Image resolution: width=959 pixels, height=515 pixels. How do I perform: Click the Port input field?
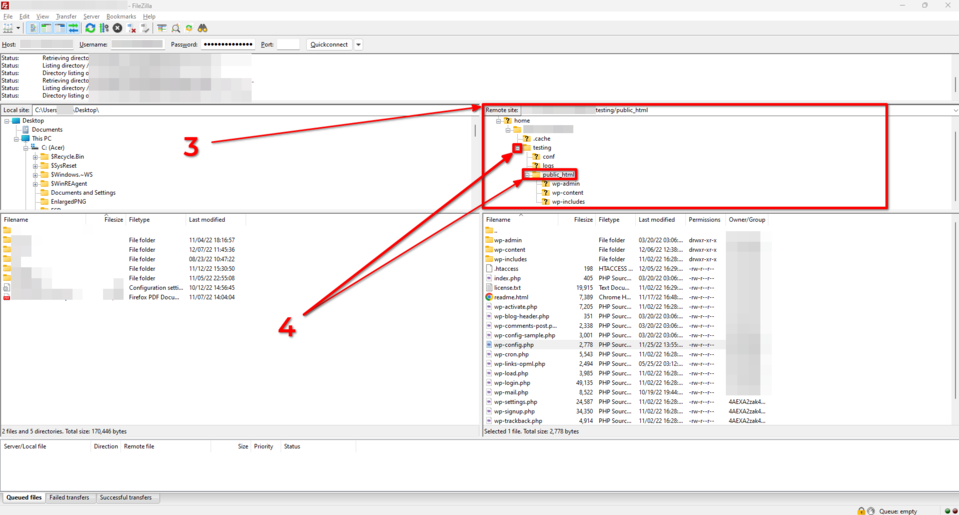tap(288, 45)
